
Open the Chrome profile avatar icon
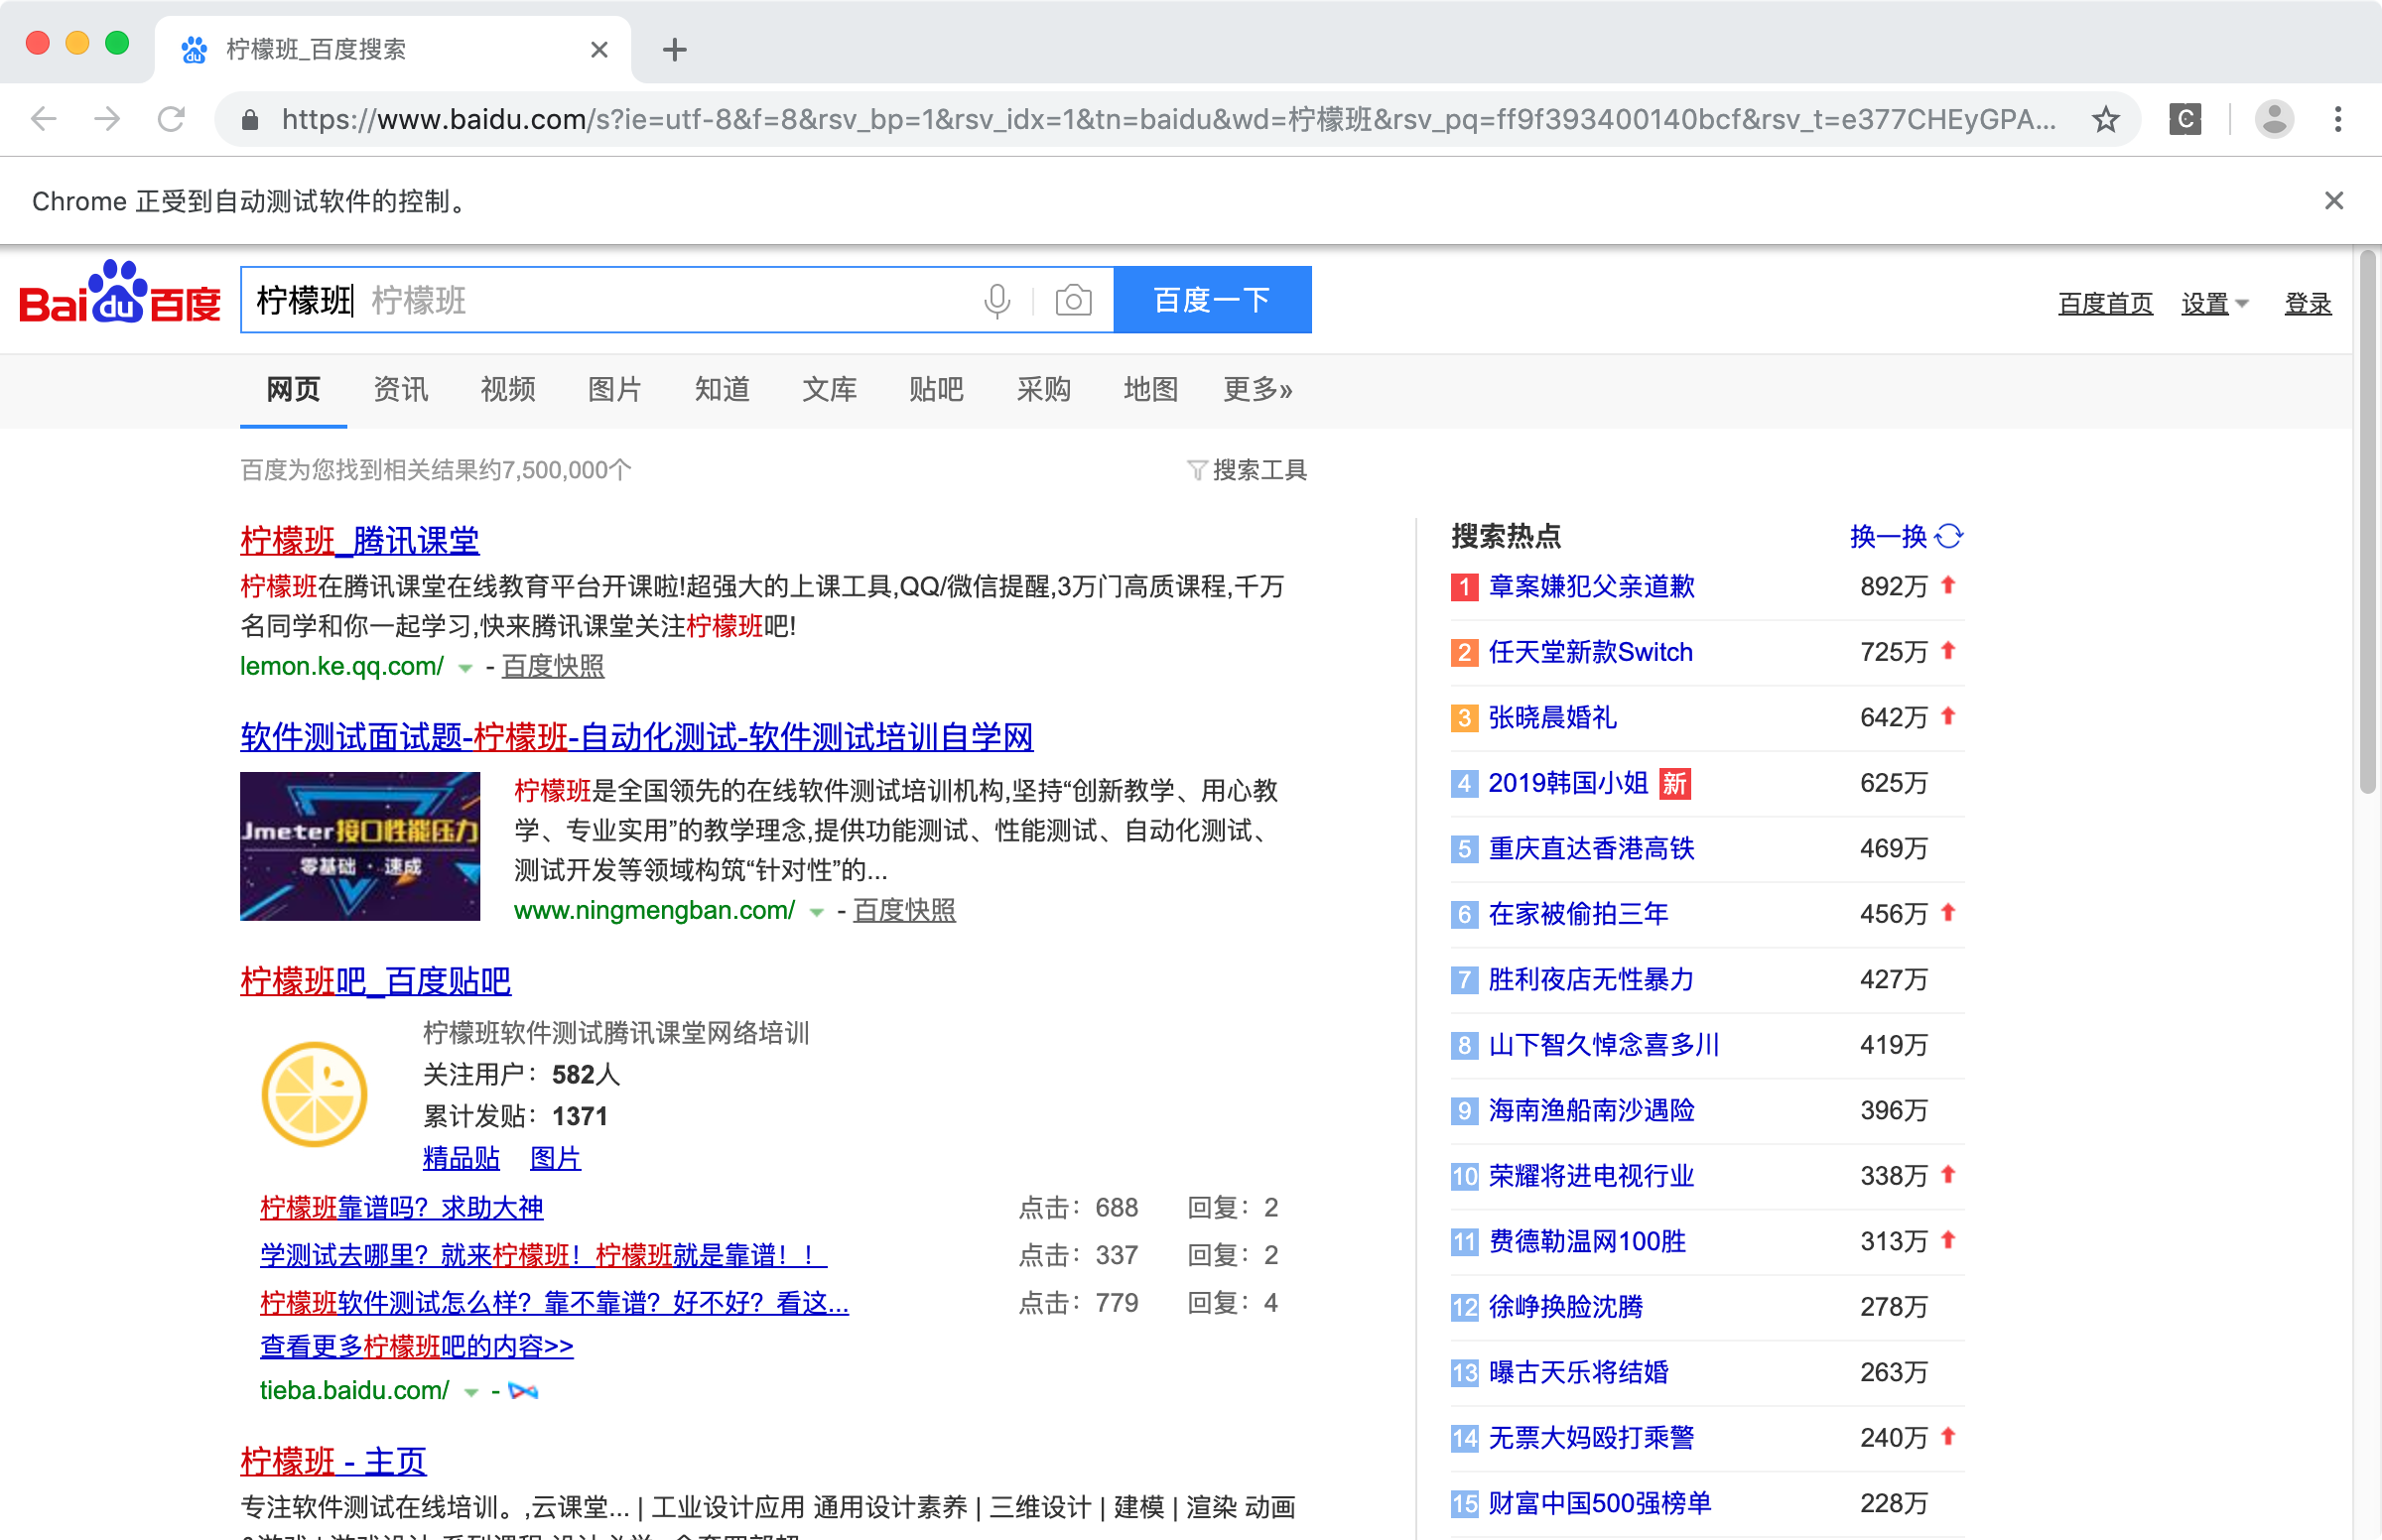[x=2273, y=120]
